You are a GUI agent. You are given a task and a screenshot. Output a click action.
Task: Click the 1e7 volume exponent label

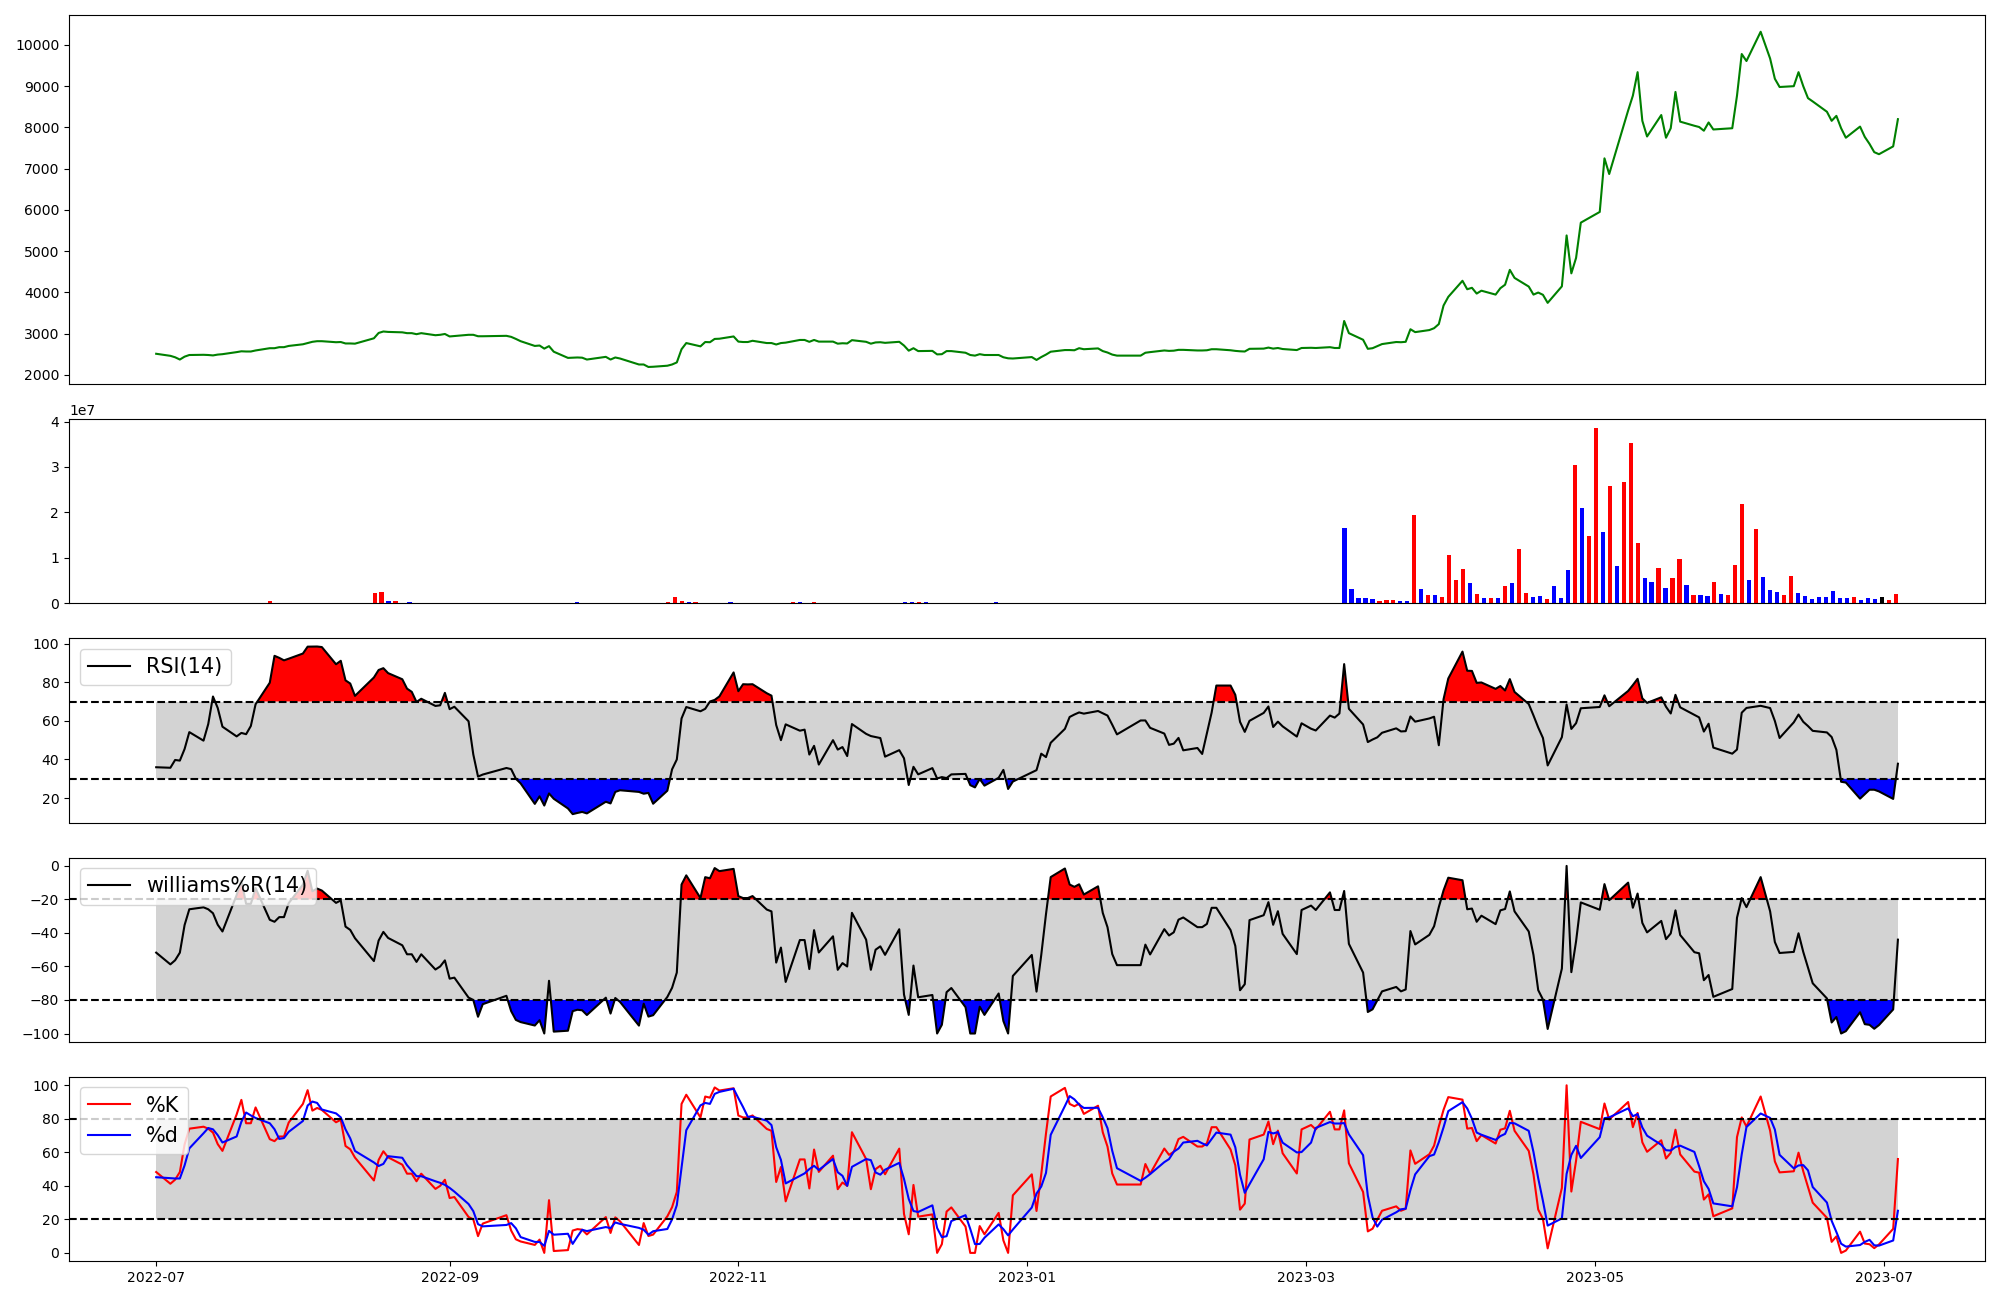tap(82, 410)
